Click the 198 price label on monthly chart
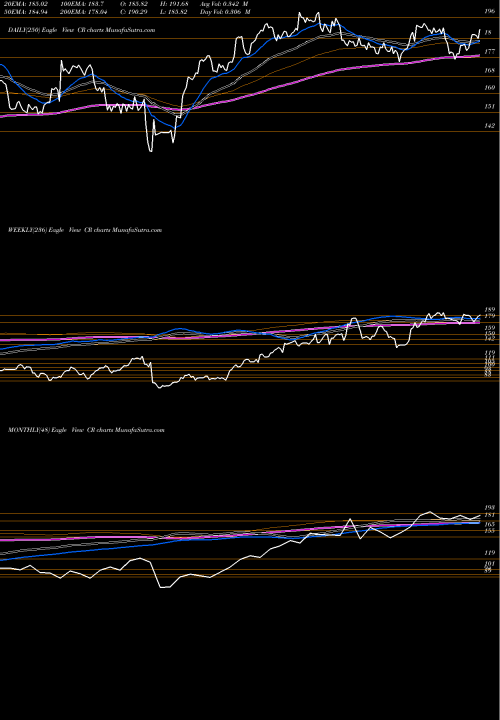500x720 pixels. (489, 508)
